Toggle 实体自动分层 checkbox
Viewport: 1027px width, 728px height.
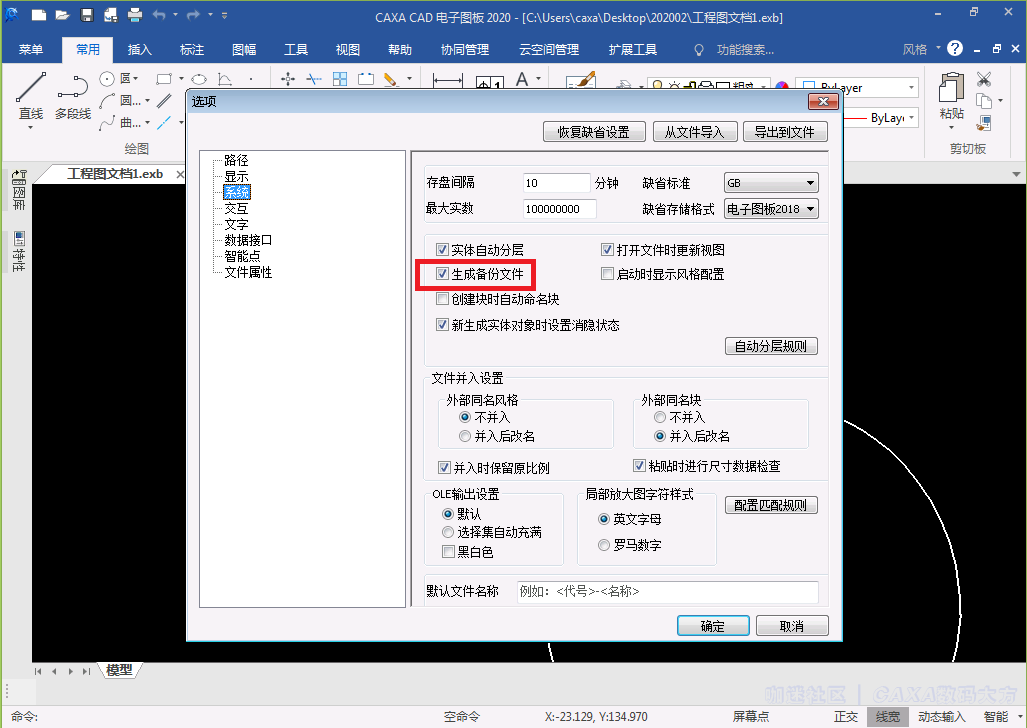[x=442, y=250]
